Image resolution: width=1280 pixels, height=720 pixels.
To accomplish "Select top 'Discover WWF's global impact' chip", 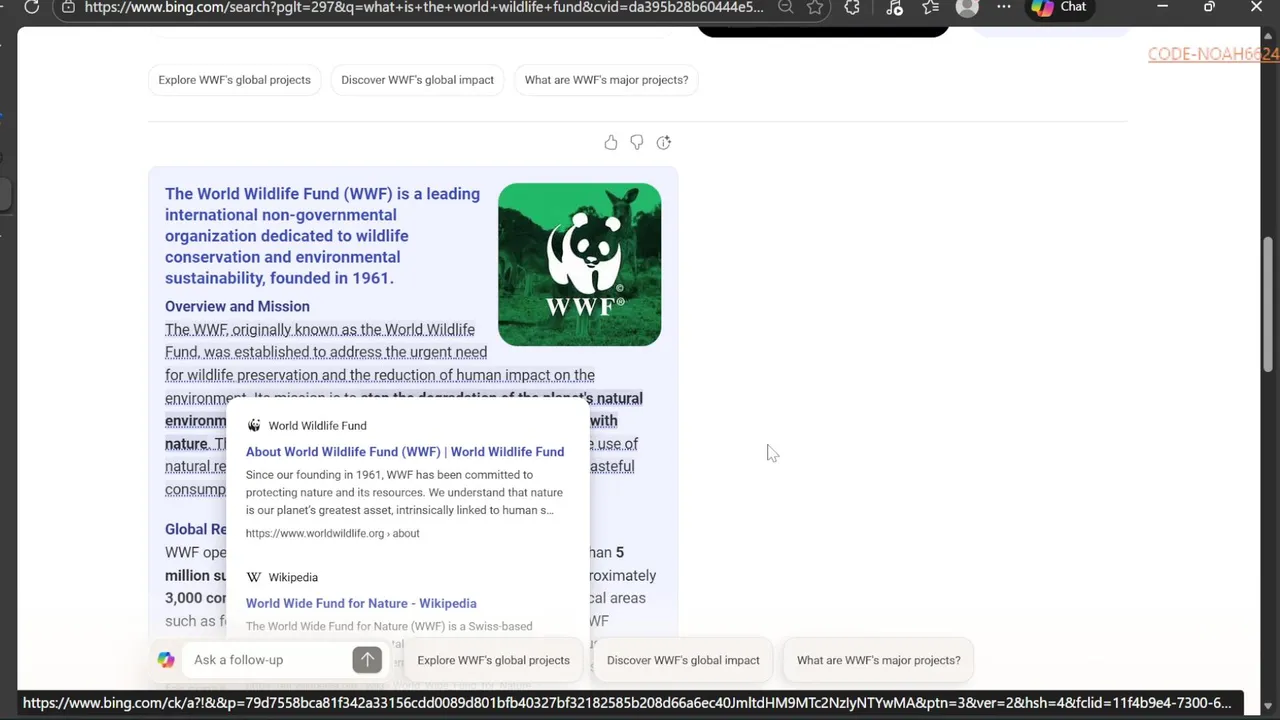I will click(x=417, y=80).
